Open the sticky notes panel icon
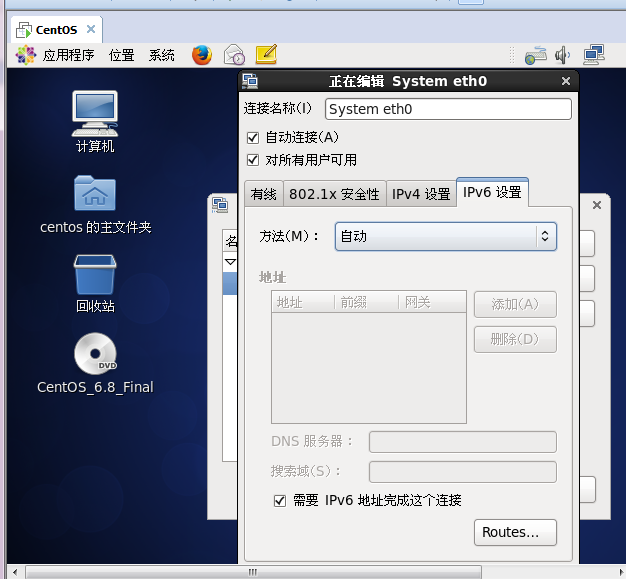Viewport: 626px width, 579px height. (266, 54)
